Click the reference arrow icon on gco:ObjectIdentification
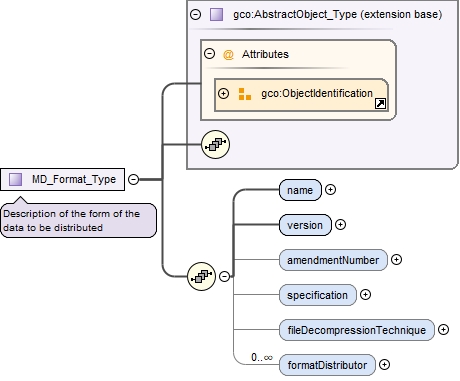This screenshot has height=381, width=460. (380, 104)
